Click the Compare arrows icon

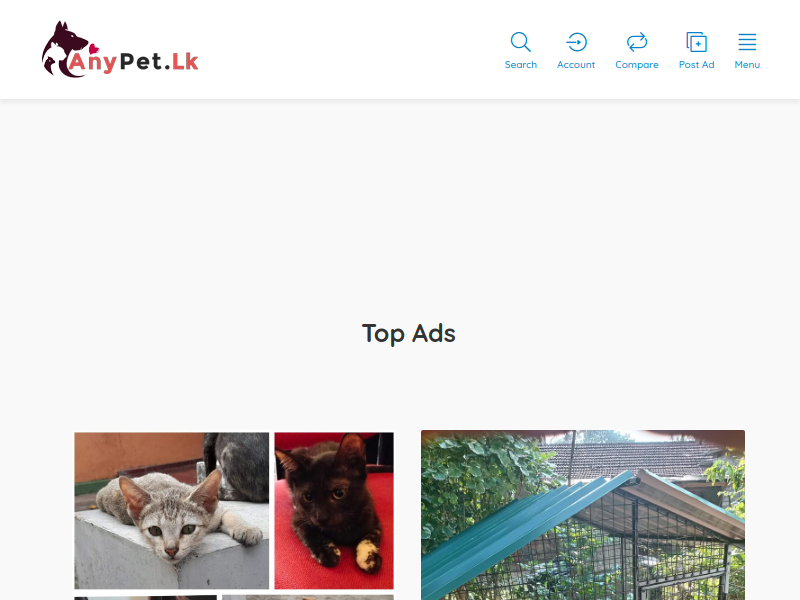(637, 42)
